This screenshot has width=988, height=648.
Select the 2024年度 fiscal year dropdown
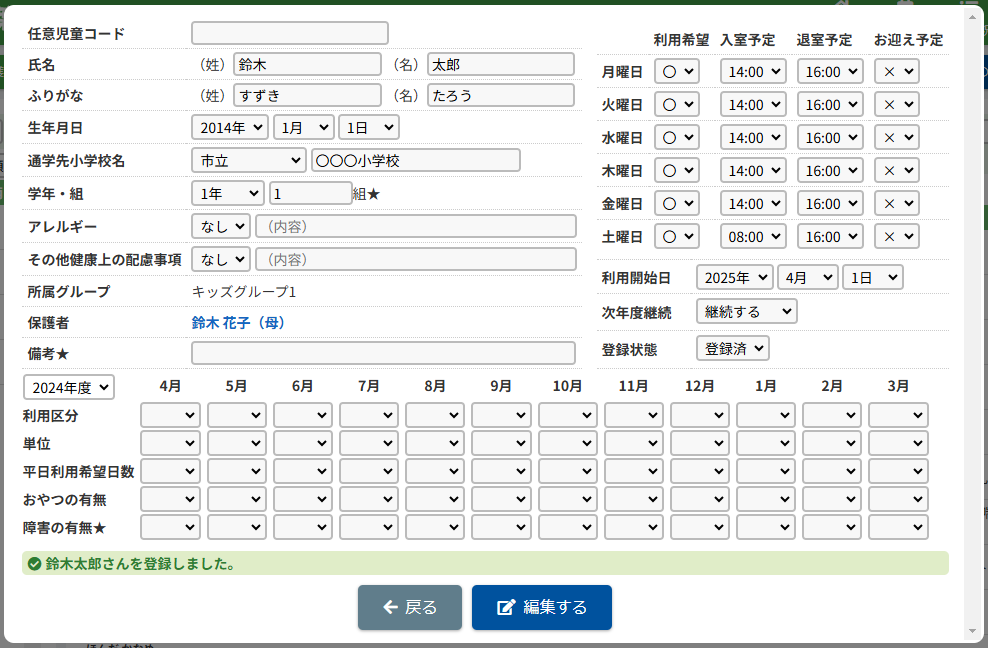(x=68, y=387)
